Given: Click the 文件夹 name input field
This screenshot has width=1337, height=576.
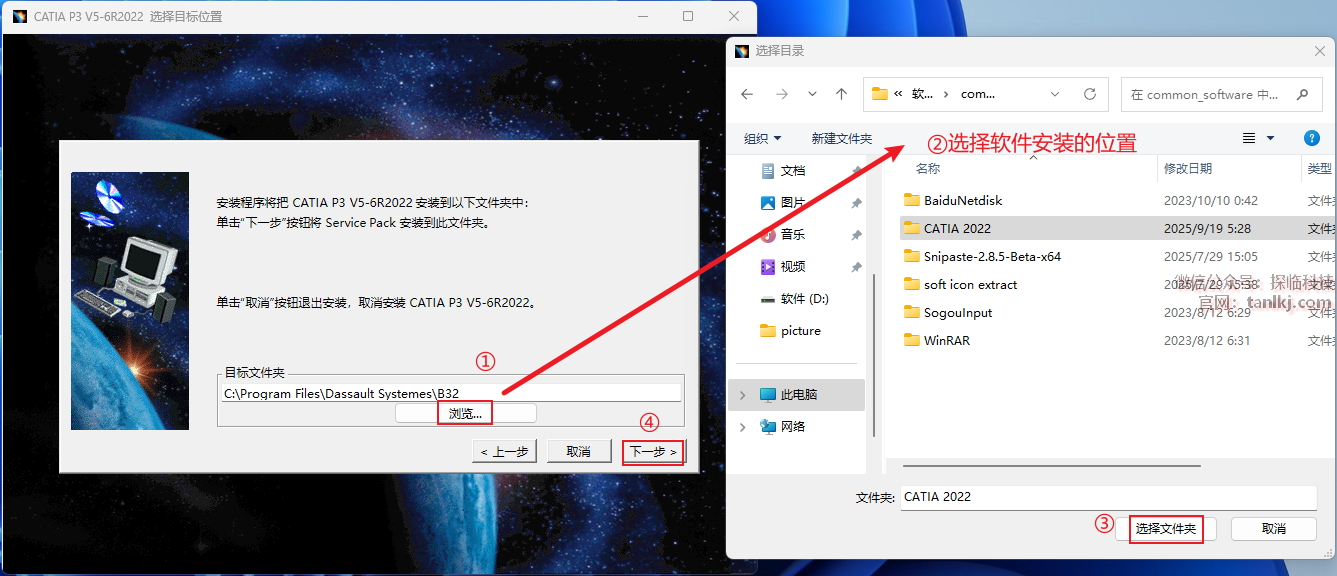Looking at the screenshot, I should 1109,497.
